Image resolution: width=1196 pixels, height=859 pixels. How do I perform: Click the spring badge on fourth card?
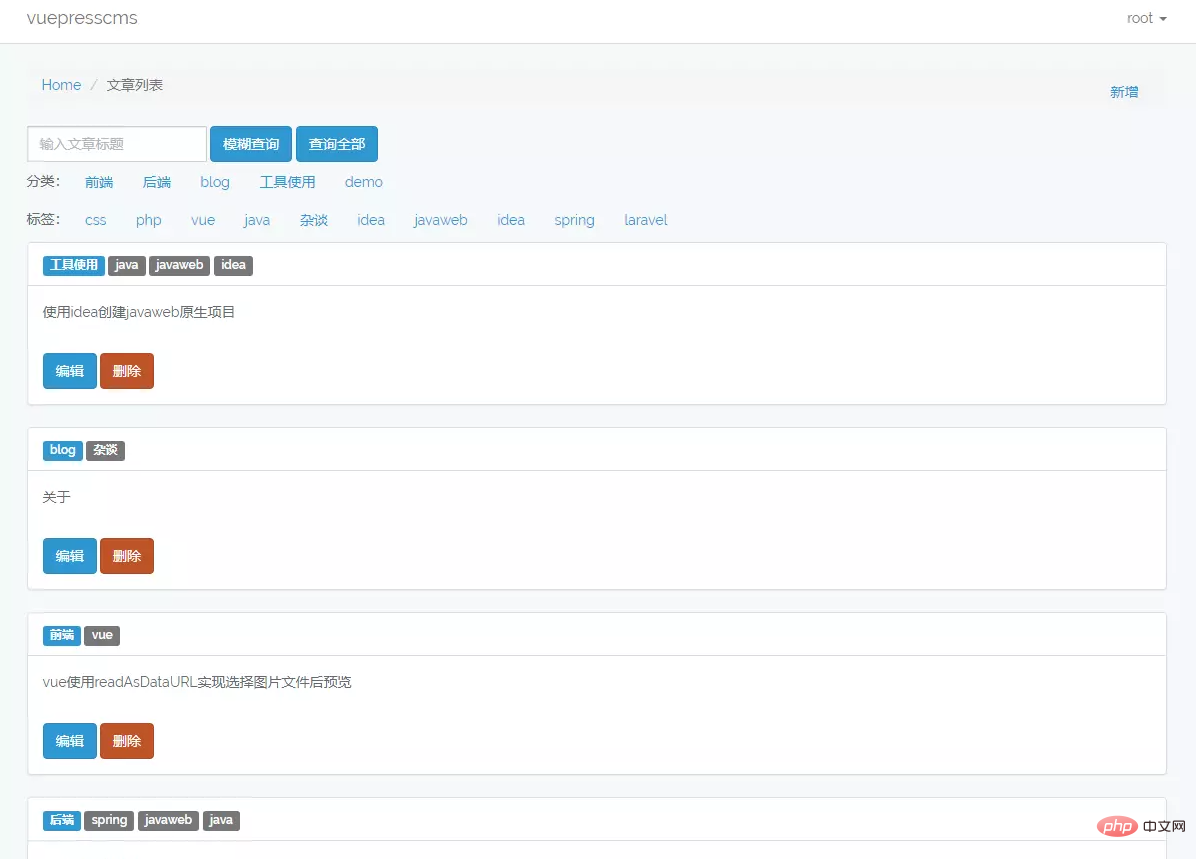pyautogui.click(x=109, y=820)
